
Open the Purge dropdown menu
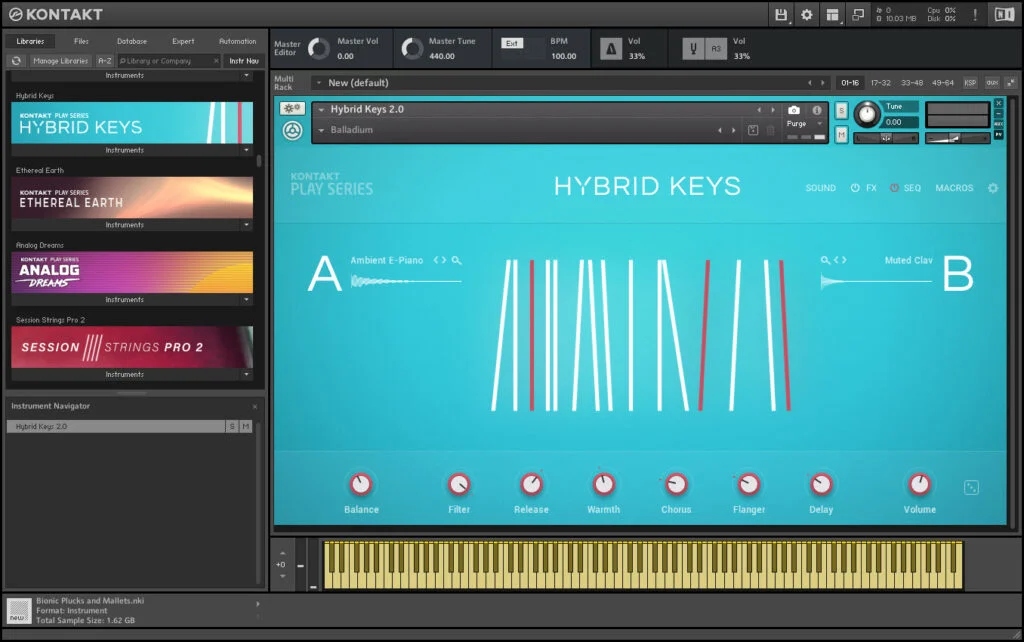tap(805, 123)
